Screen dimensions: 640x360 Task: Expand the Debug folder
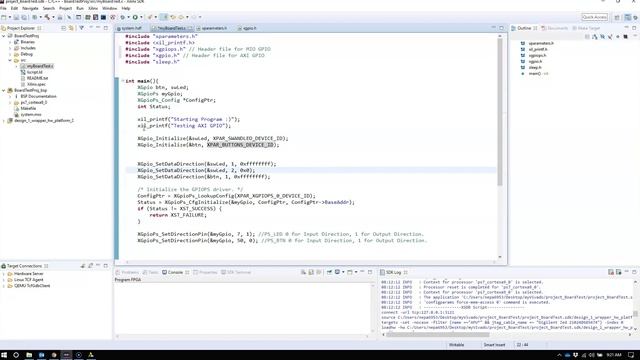point(10,54)
